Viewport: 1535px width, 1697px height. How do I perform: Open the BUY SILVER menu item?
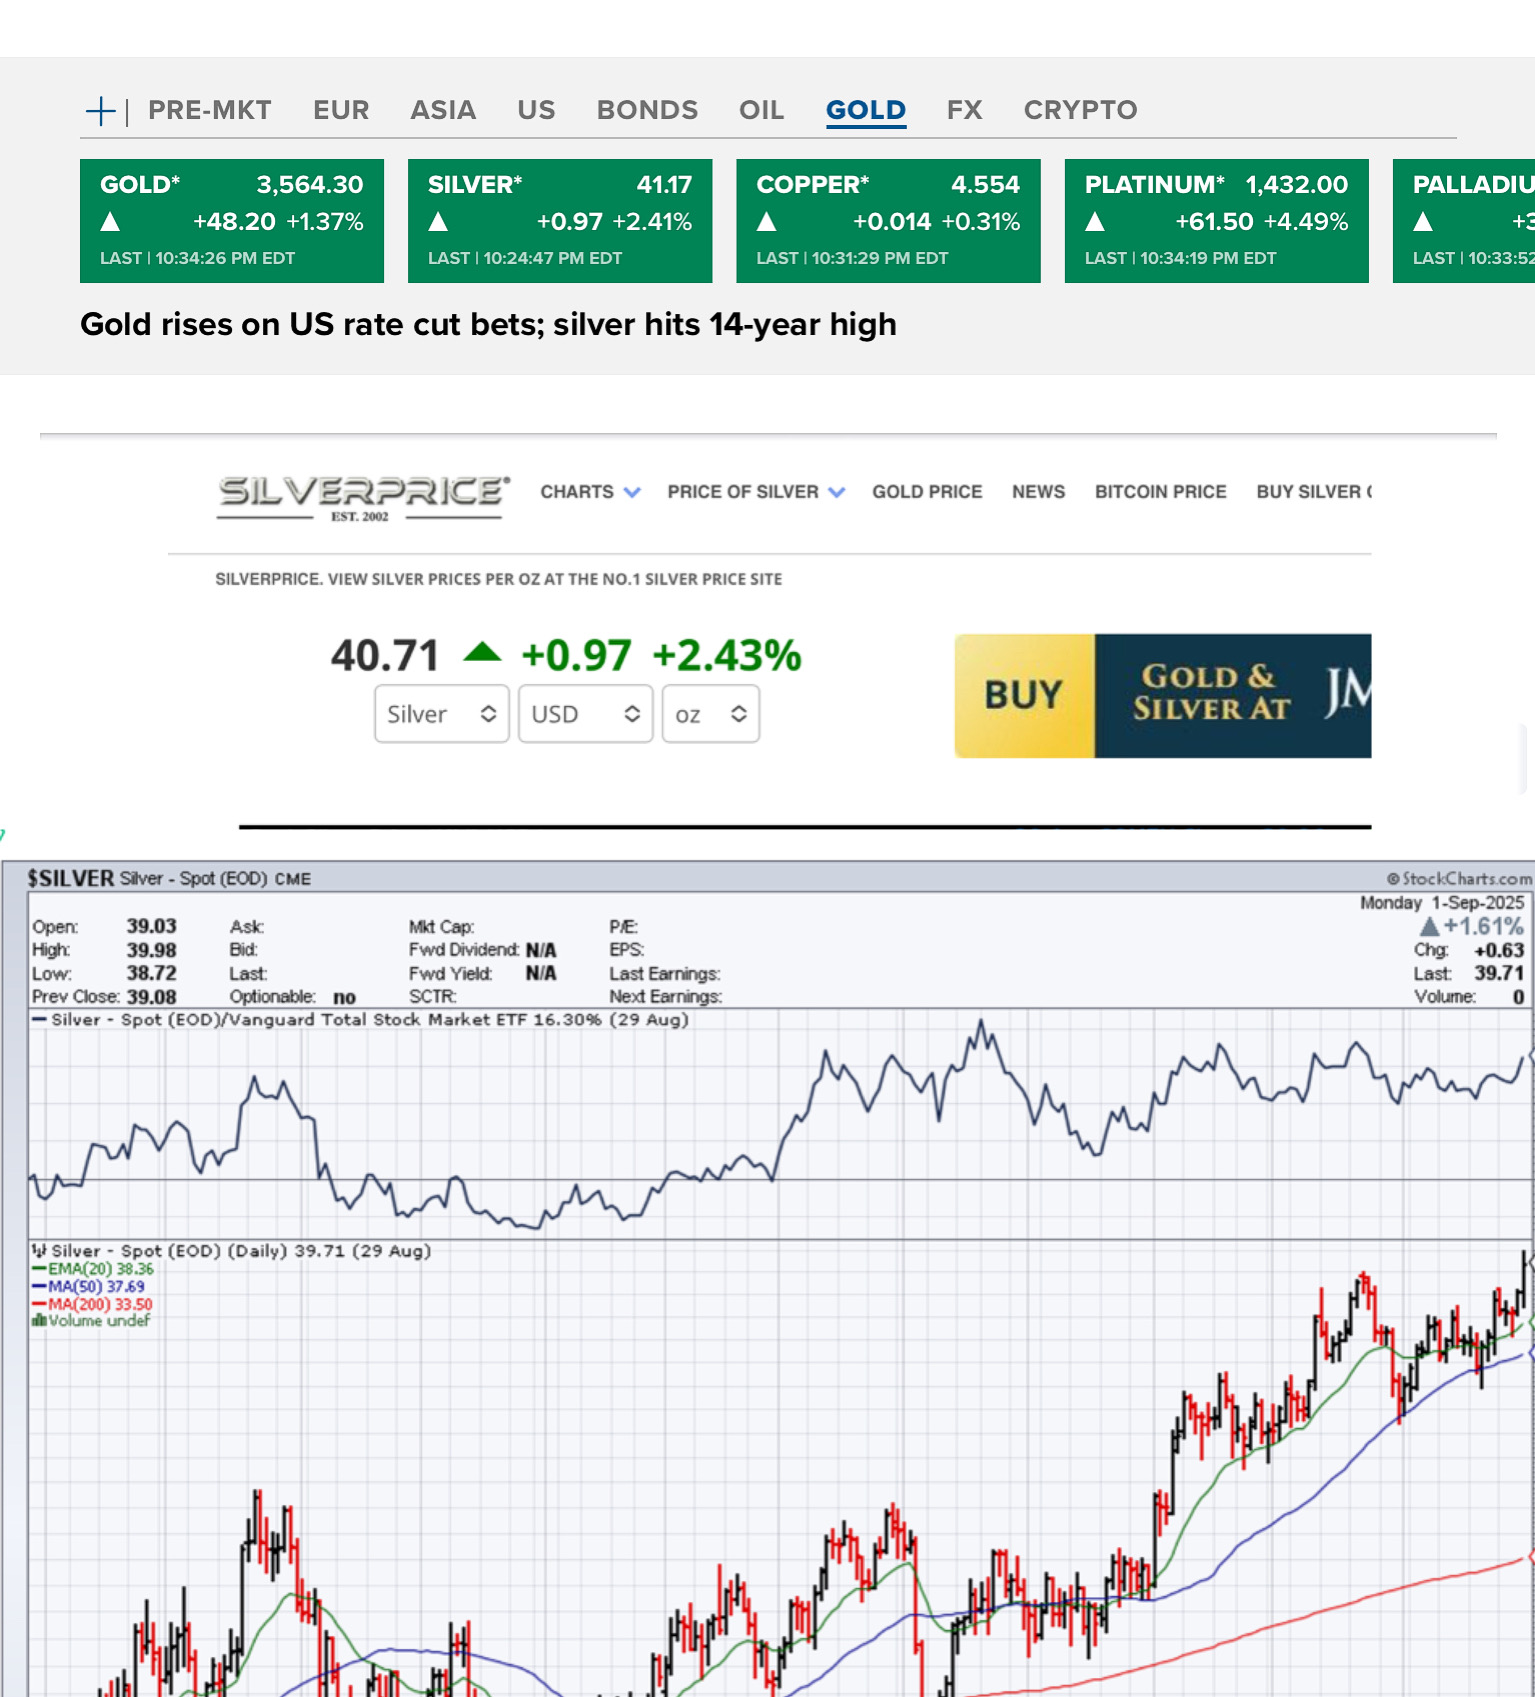coord(1313,492)
